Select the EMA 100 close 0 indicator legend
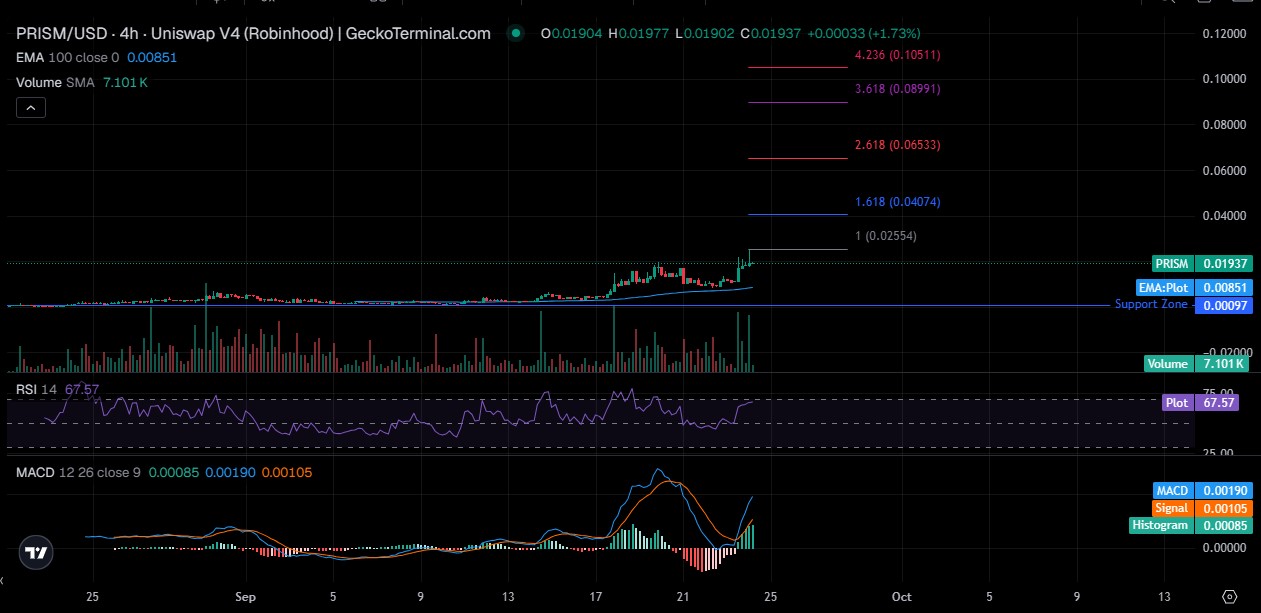This screenshot has height=613, width=1261. tap(68, 58)
